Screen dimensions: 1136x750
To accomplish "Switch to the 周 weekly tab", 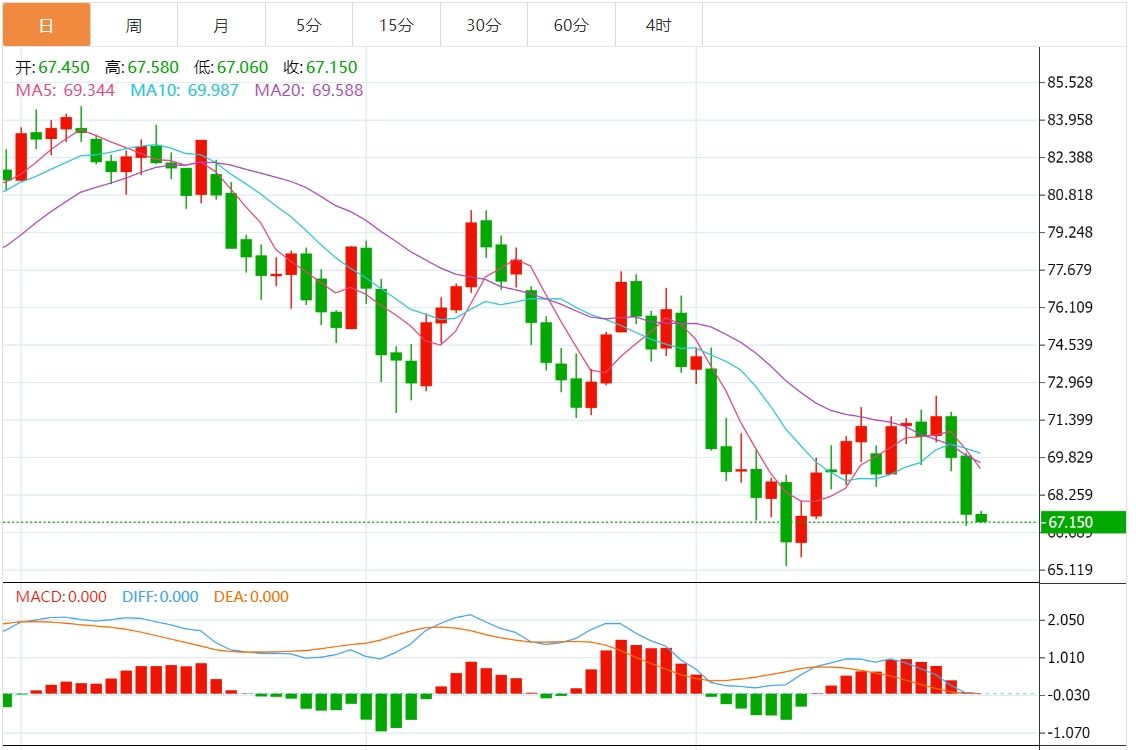I will 134,25.
